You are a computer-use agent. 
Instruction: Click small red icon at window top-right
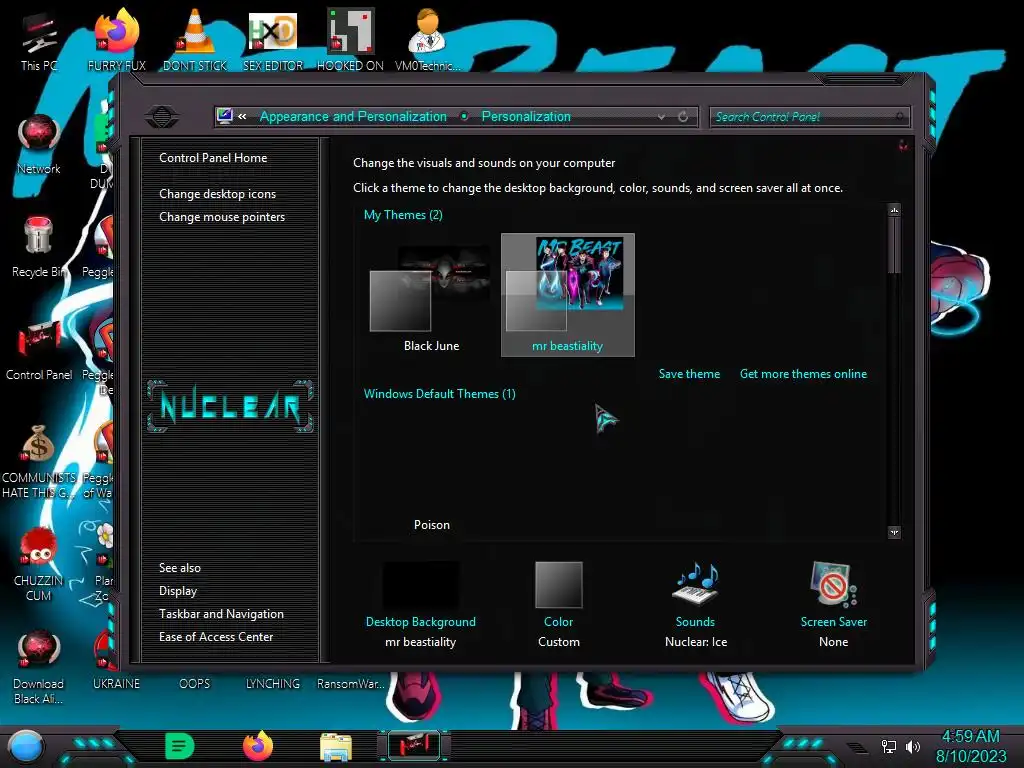coord(903,145)
